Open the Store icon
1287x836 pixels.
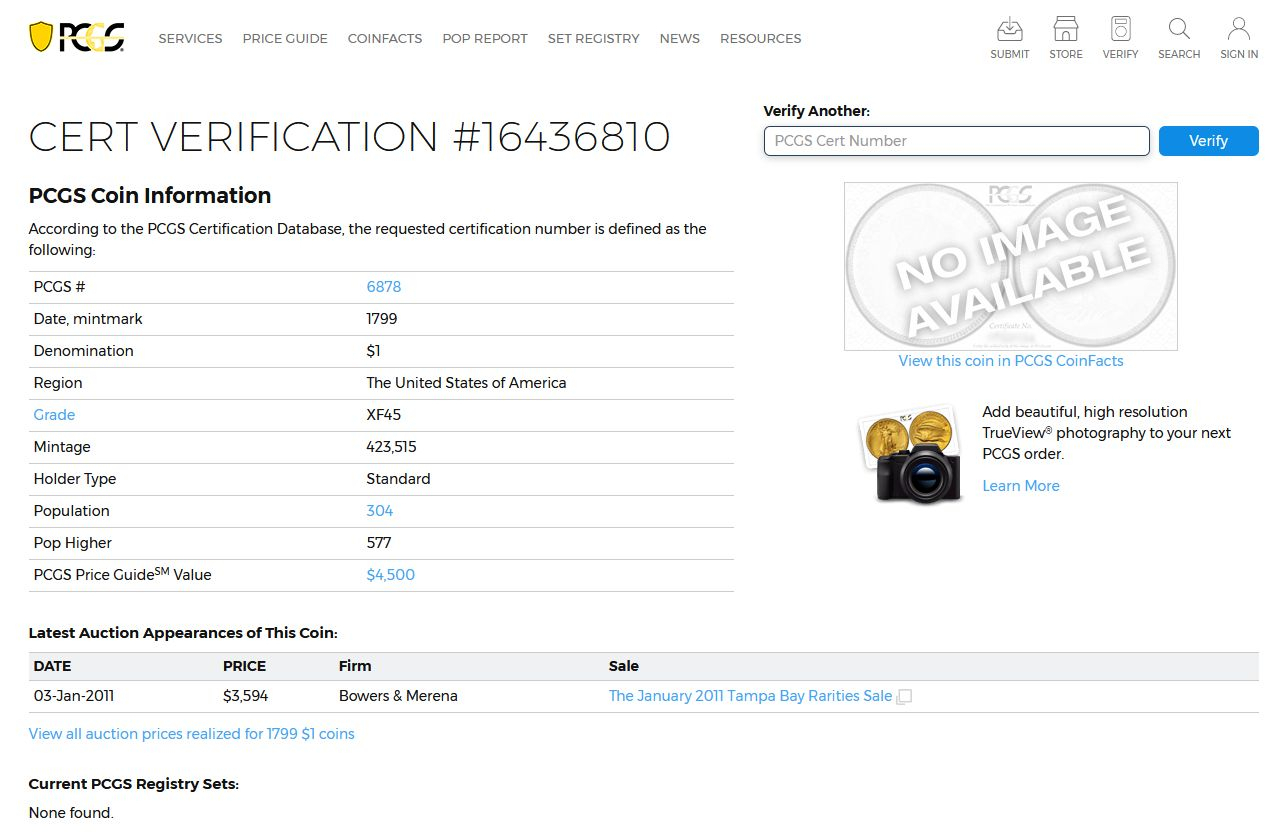(x=1066, y=38)
